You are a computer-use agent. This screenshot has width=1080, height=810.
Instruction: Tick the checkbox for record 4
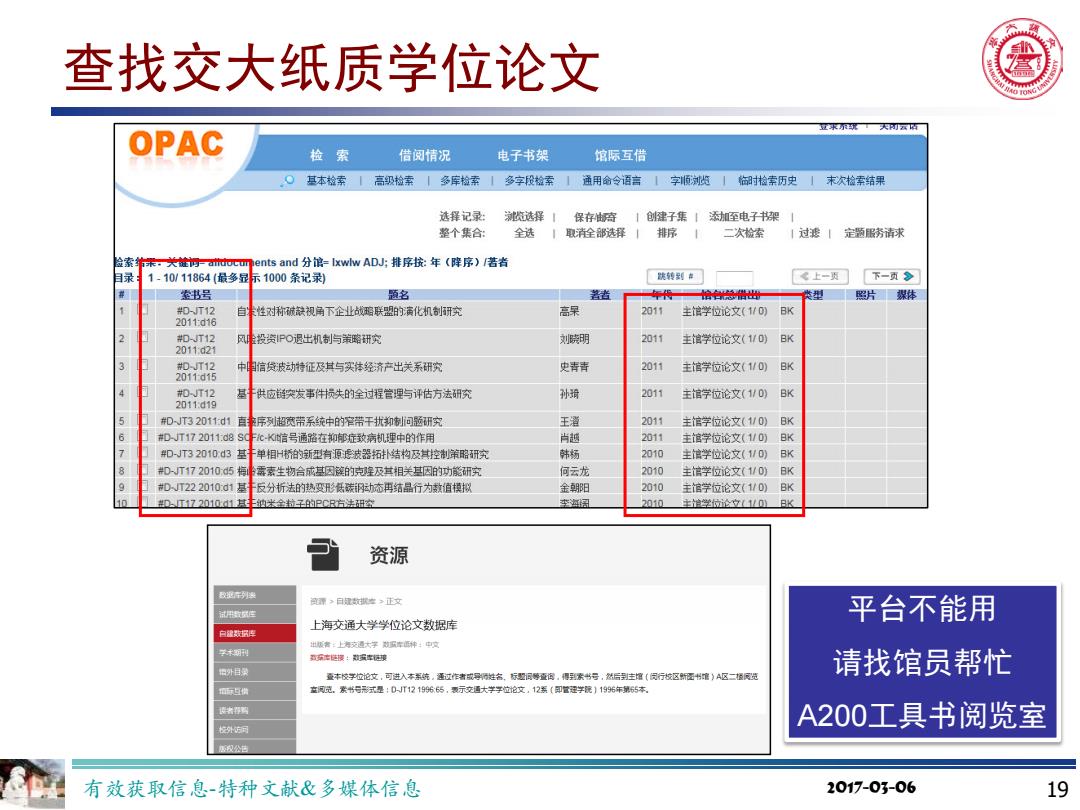tap(143, 393)
